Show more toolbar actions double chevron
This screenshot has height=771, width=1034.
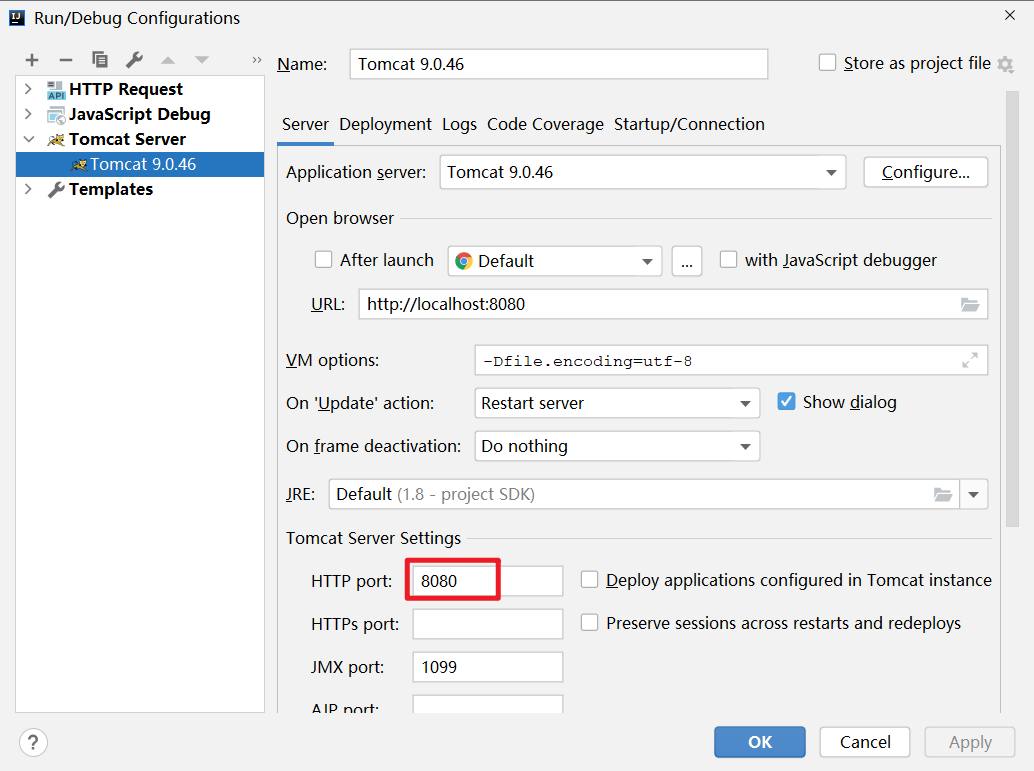click(x=257, y=60)
